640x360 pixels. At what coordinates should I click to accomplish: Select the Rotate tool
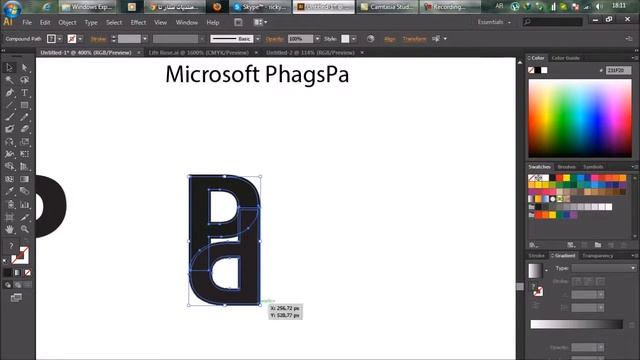coord(9,142)
